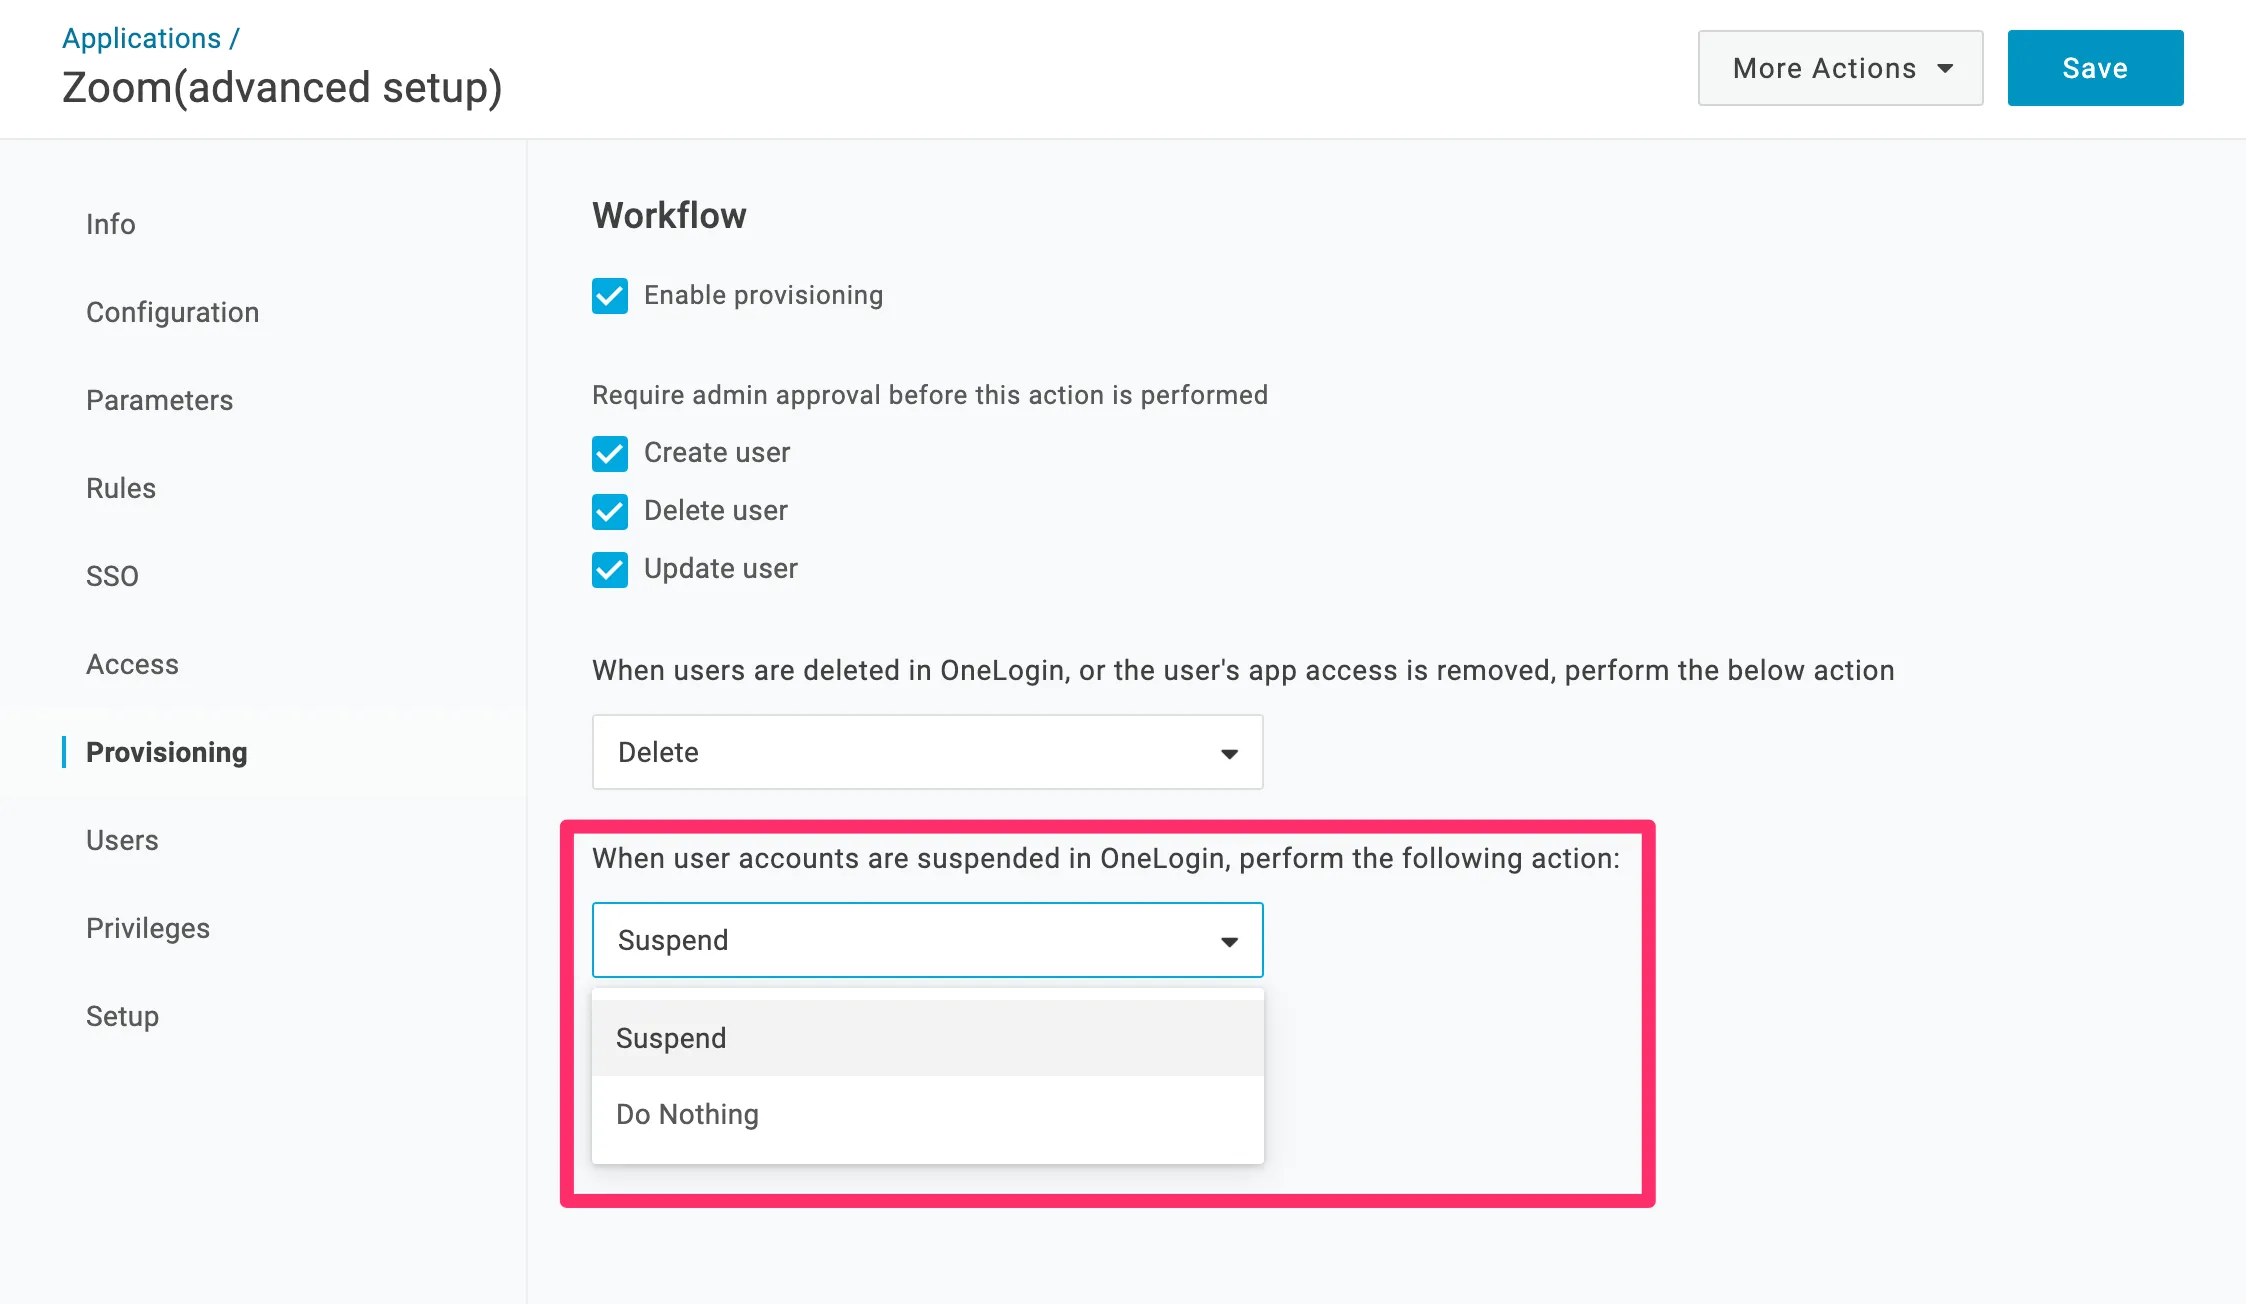Expand the Delete action dropdown

927,752
